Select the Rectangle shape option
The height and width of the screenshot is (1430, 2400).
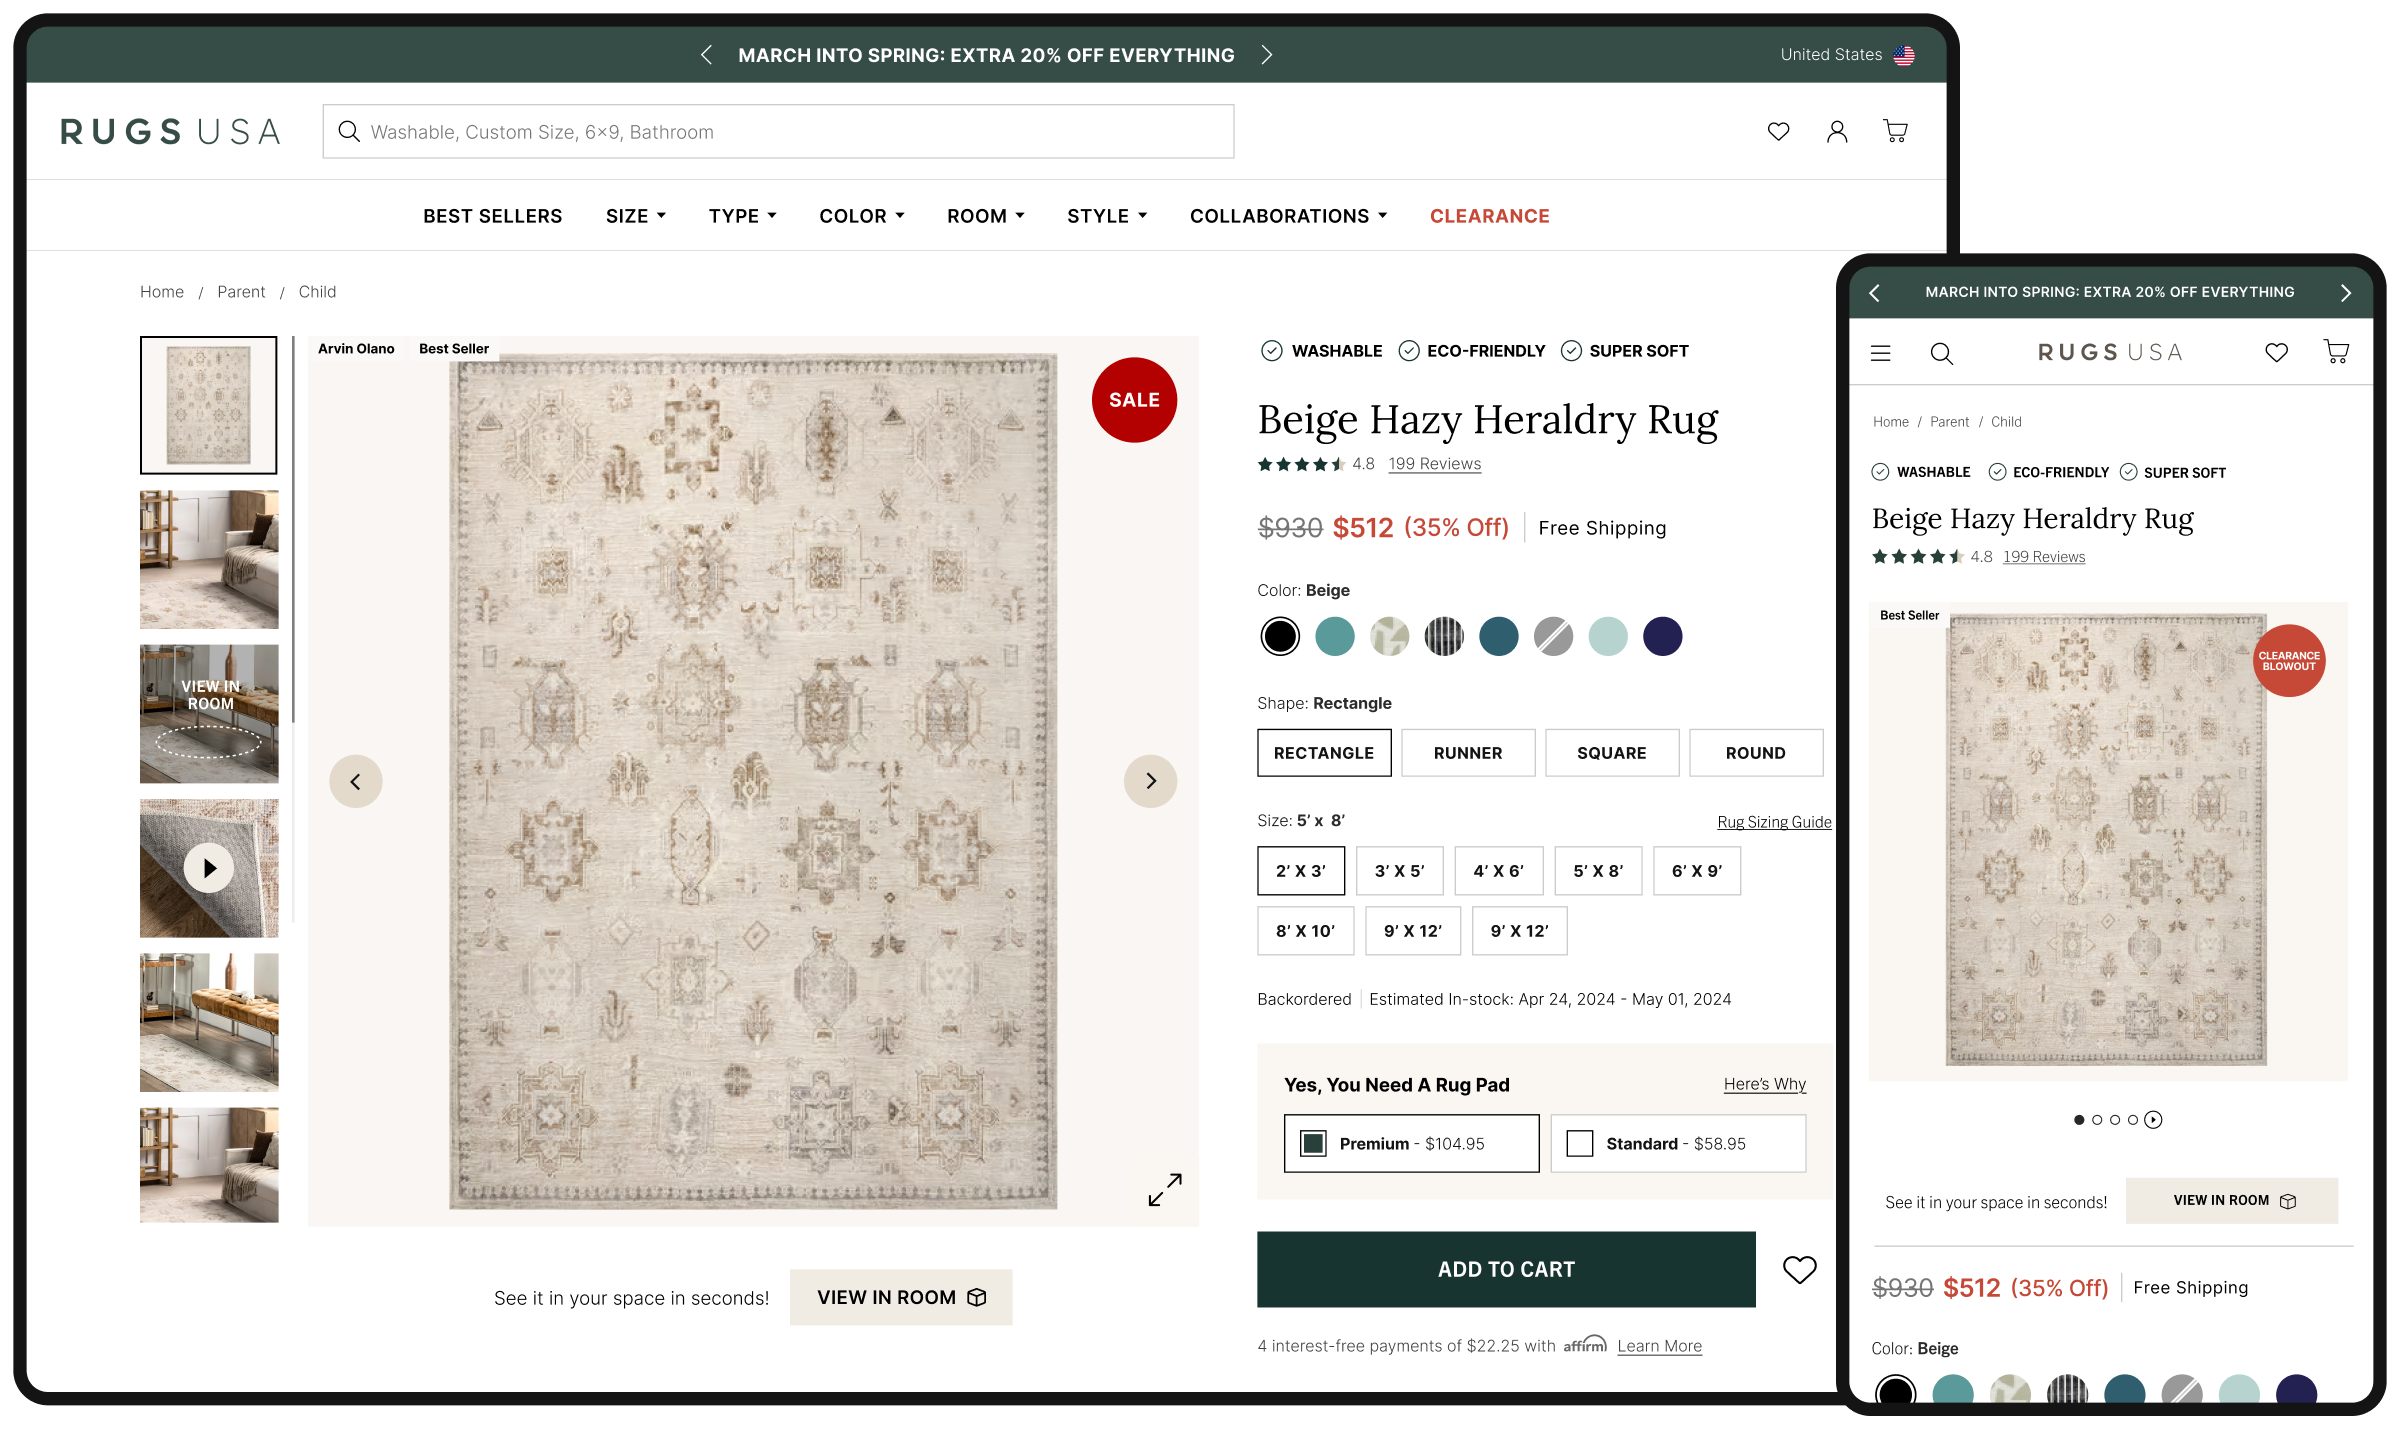(1324, 753)
